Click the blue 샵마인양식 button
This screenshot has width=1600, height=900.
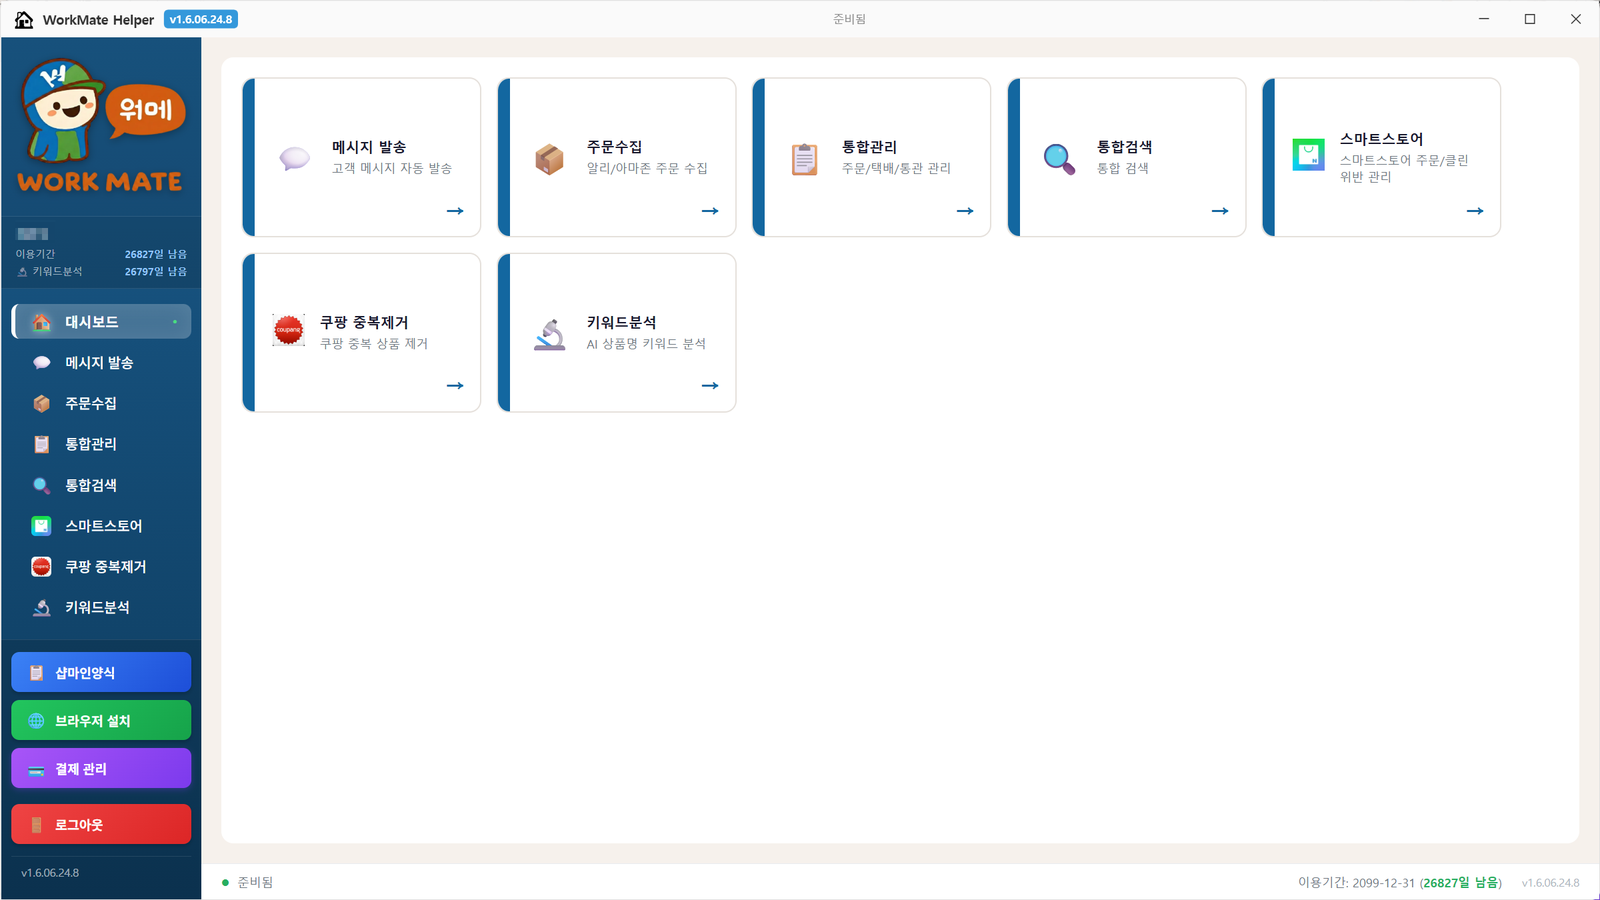click(x=101, y=672)
